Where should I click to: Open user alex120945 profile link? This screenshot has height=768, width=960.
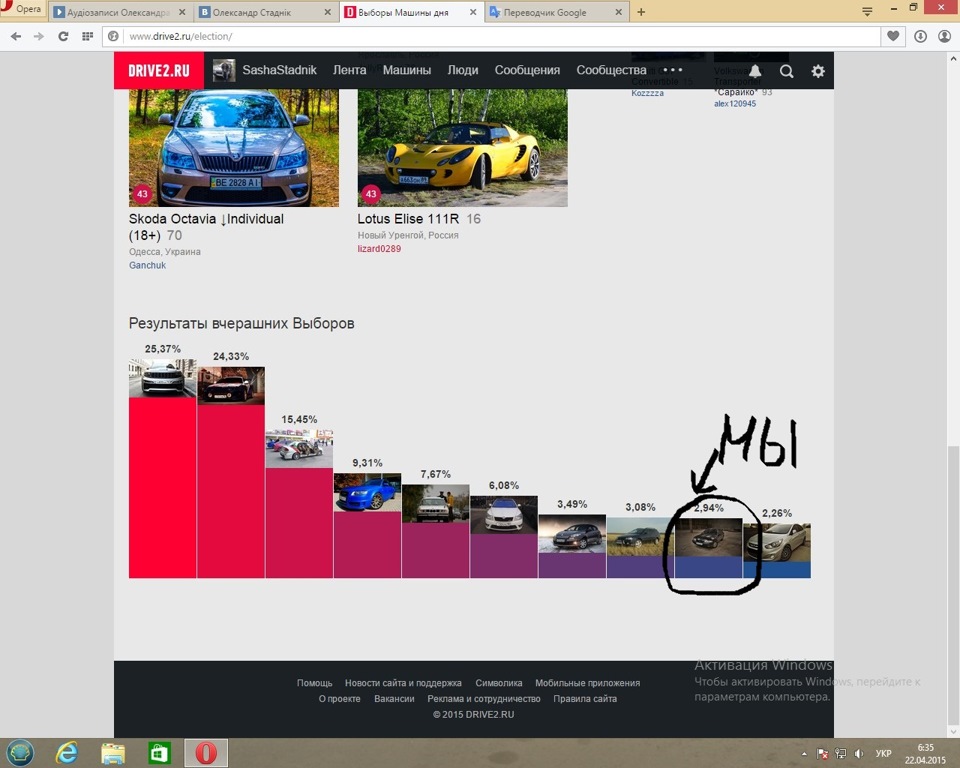735,104
